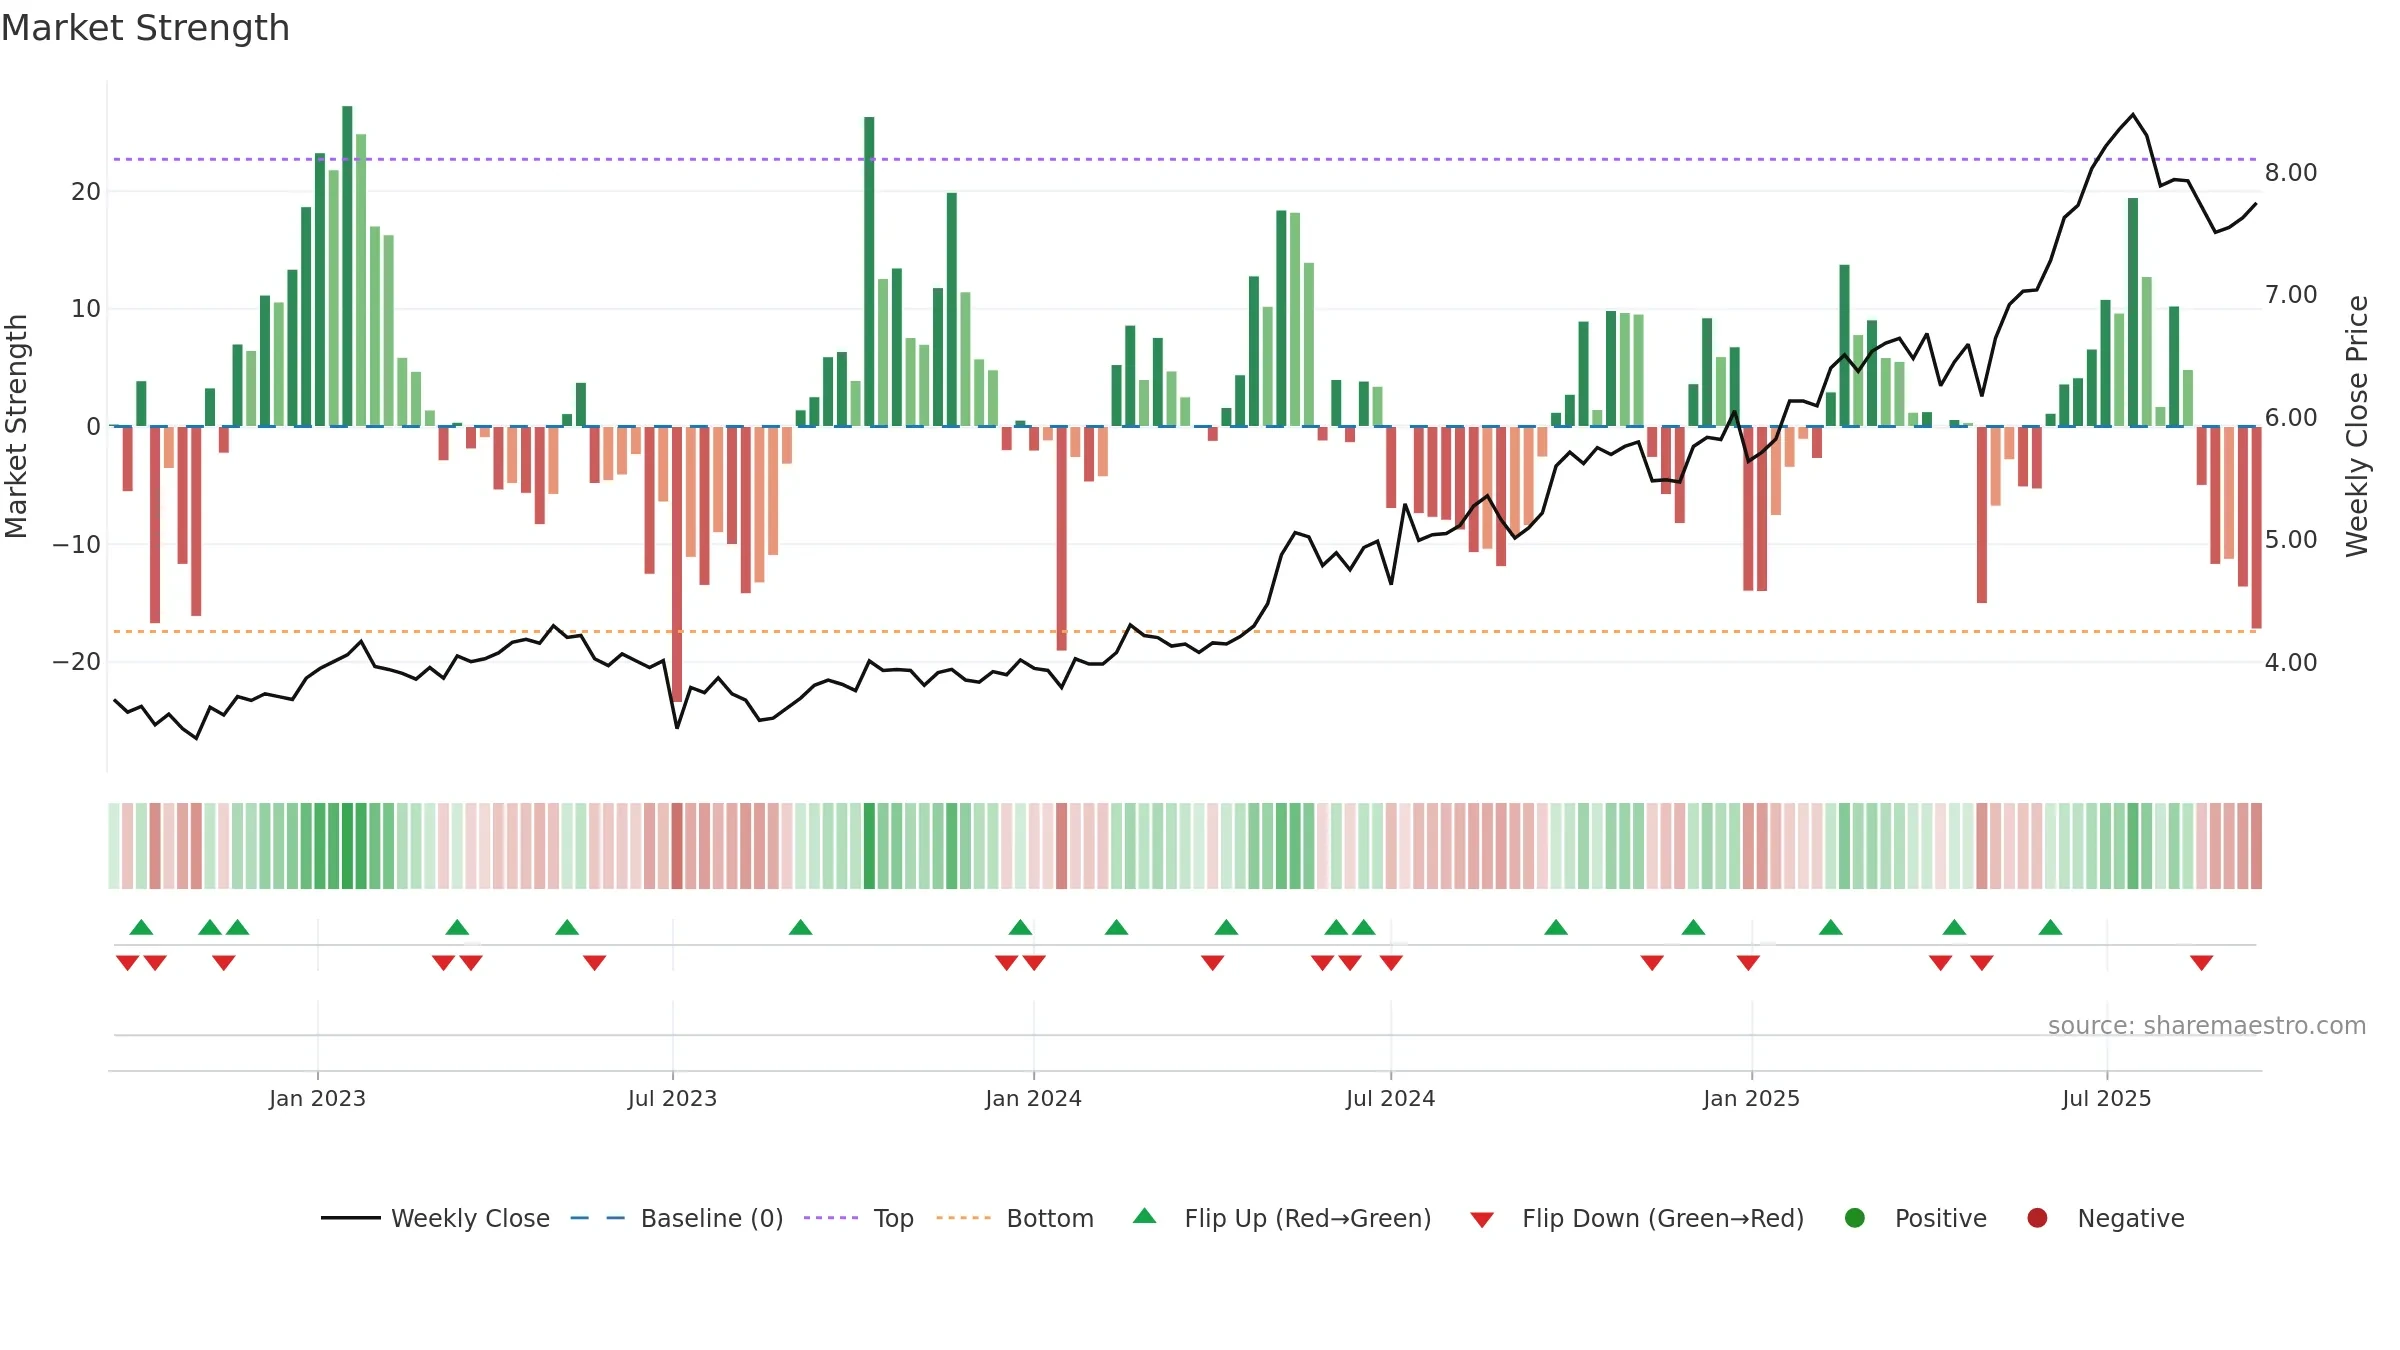Click the 4.00 price axis label
This screenshot has width=2400, height=1350.
pos(2291,662)
